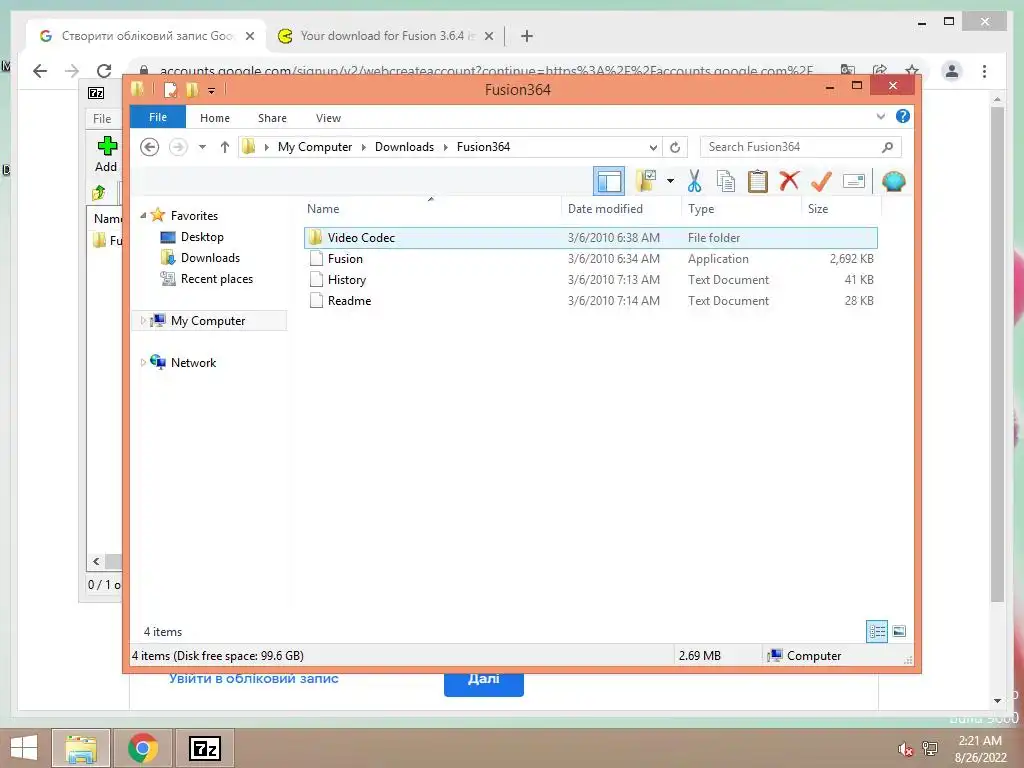
Task: Select Recent places under Favorites
Action: click(216, 278)
